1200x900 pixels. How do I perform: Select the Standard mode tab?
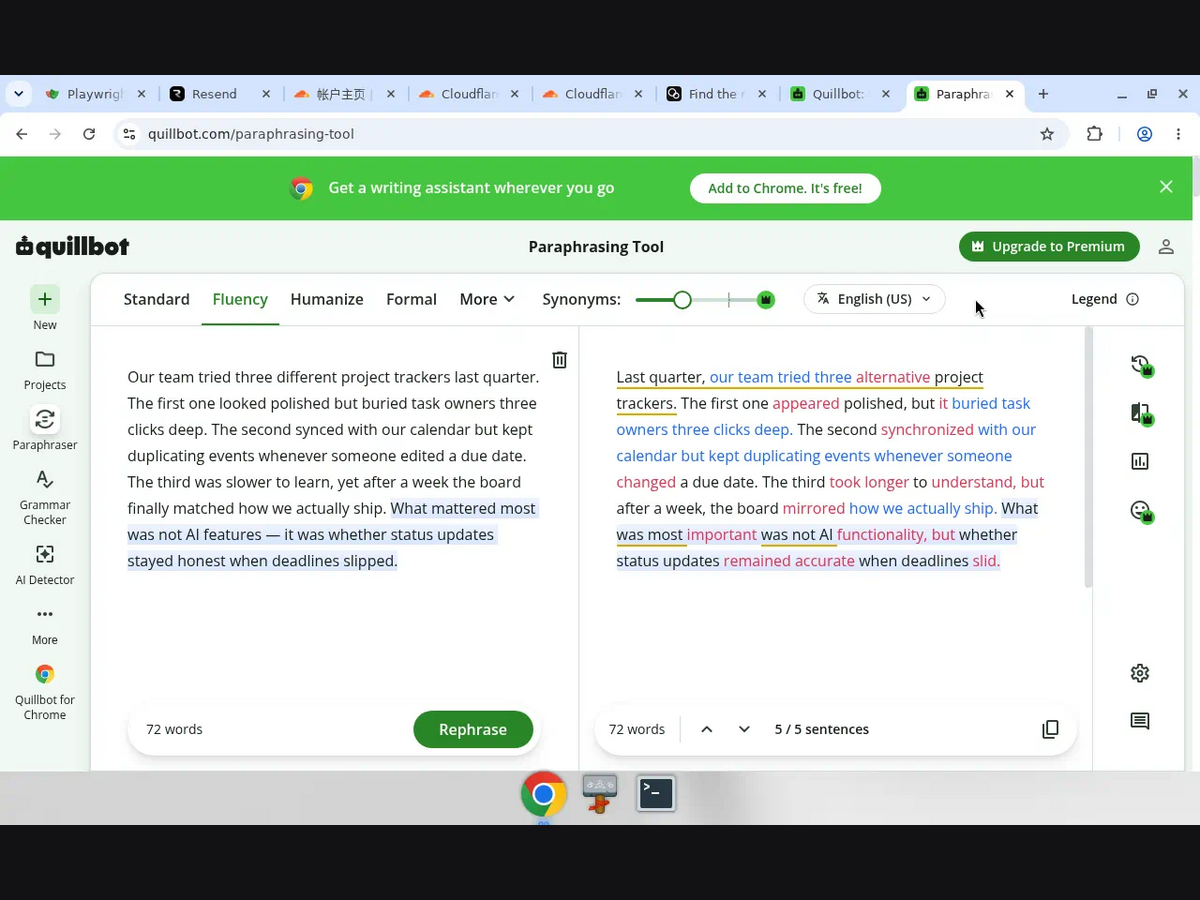[156, 299]
